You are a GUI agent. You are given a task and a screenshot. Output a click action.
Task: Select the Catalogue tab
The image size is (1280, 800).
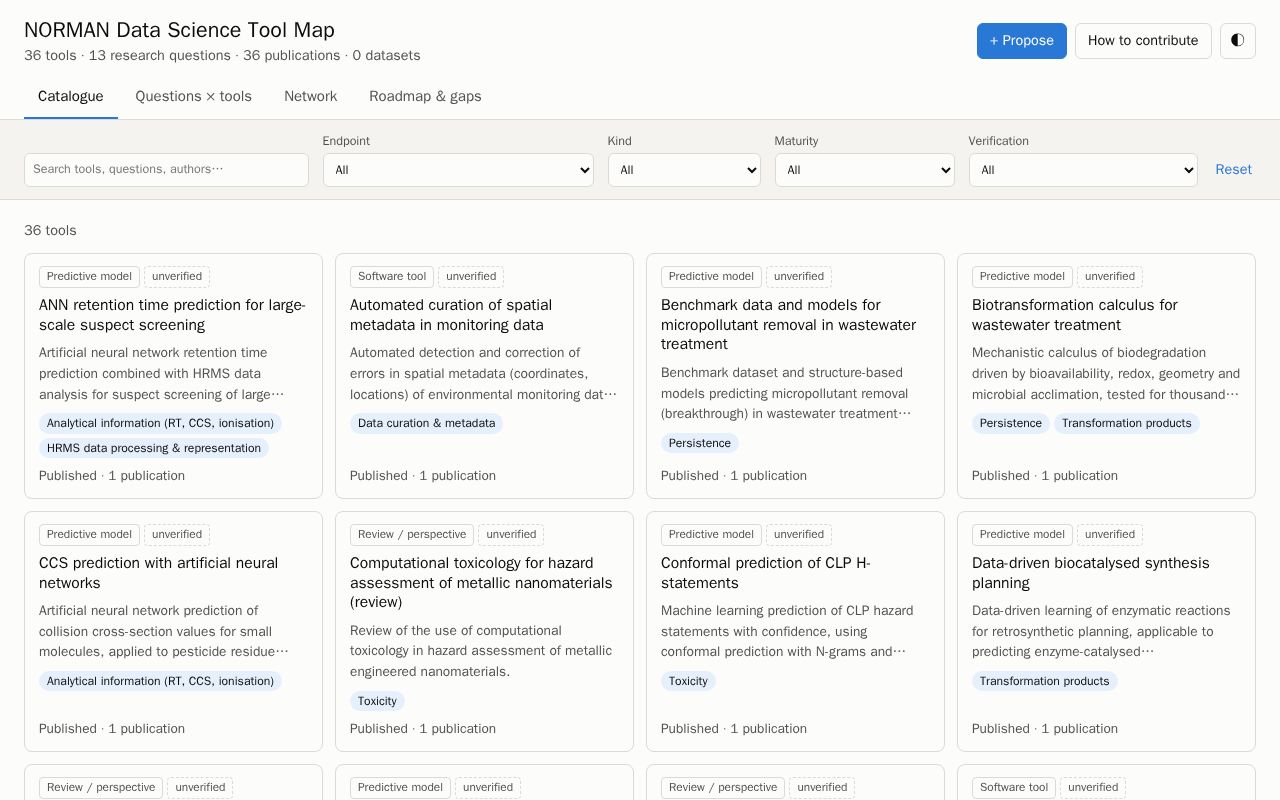[x=71, y=97]
